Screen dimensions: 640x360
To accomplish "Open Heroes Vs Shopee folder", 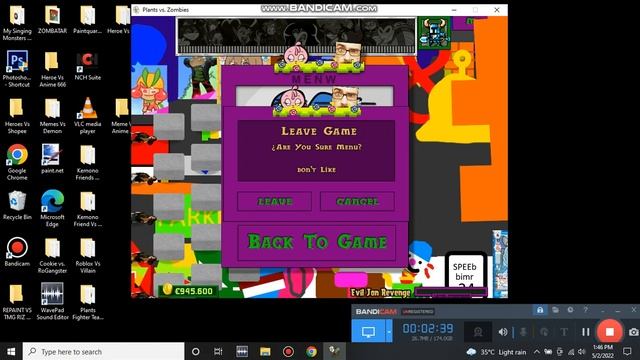I will click(x=17, y=116).
